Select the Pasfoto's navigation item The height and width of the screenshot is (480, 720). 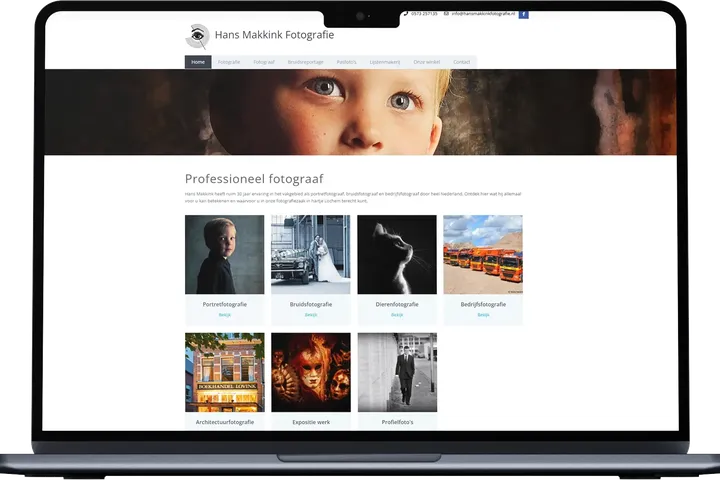click(x=346, y=62)
